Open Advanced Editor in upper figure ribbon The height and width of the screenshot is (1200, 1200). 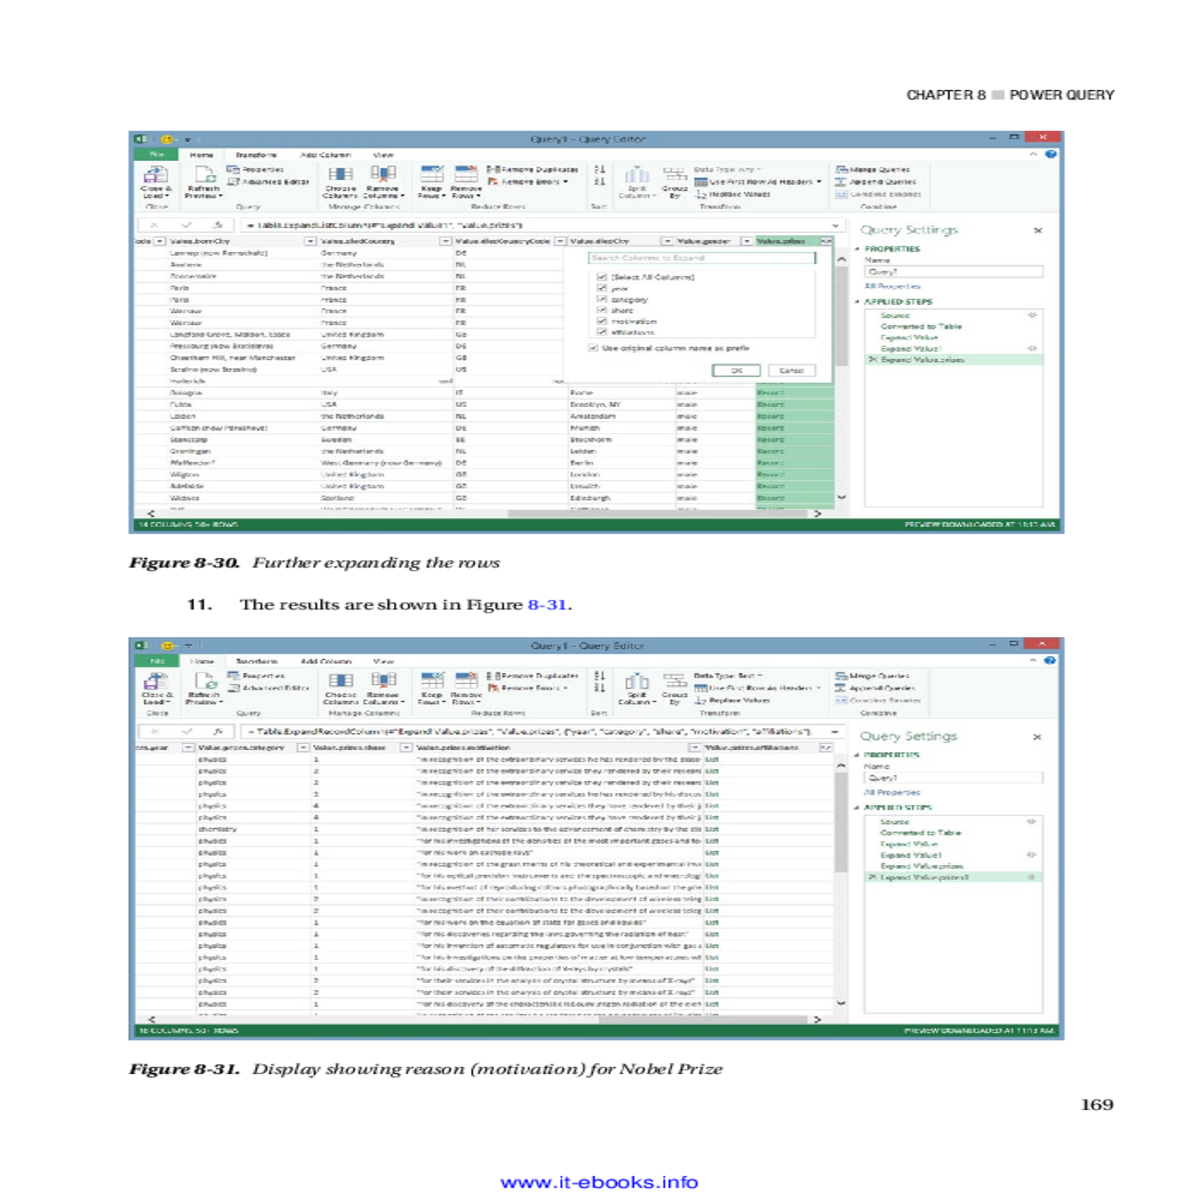click(269, 182)
